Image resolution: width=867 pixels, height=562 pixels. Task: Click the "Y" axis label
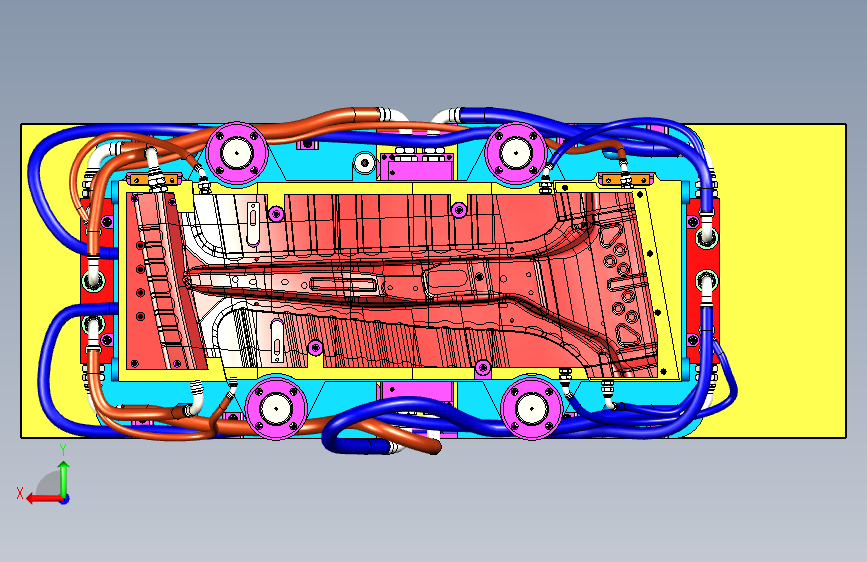[x=63, y=450]
